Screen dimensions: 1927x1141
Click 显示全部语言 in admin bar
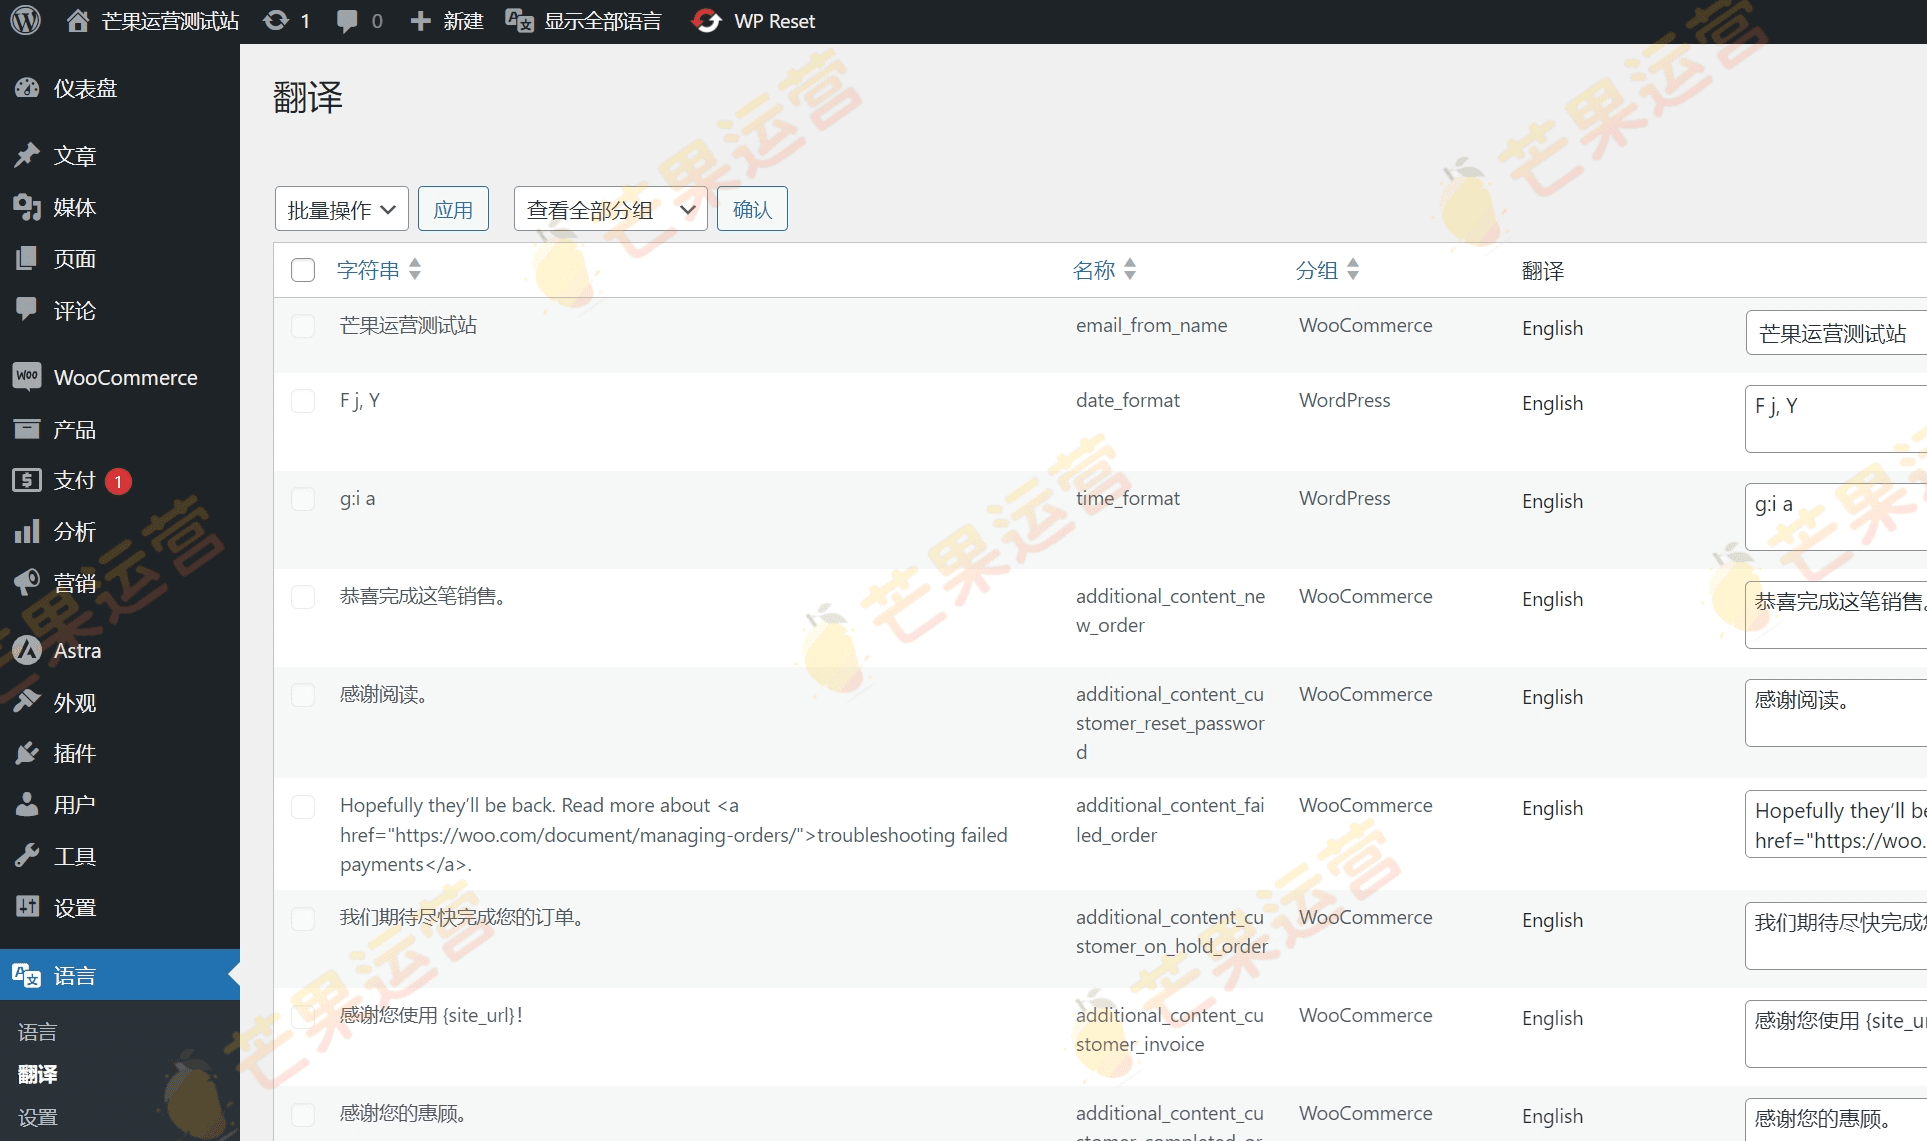tap(603, 21)
